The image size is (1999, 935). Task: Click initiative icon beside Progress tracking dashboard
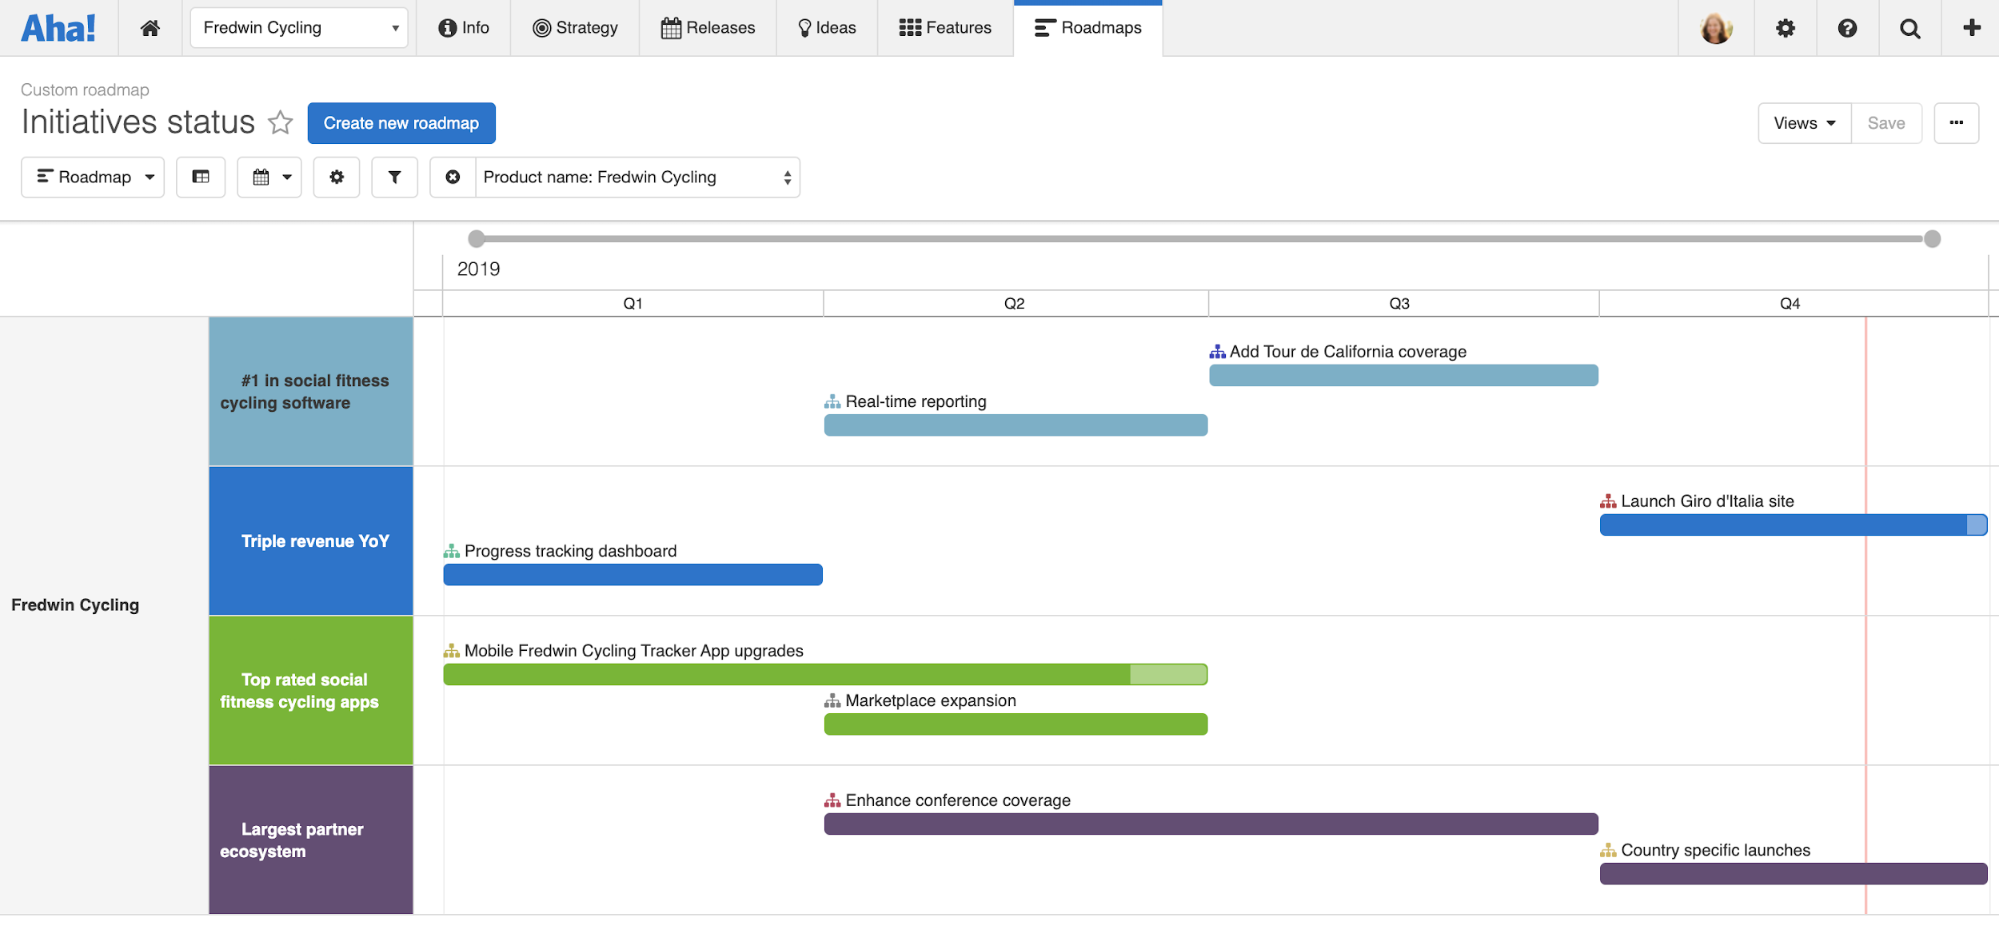(x=451, y=552)
